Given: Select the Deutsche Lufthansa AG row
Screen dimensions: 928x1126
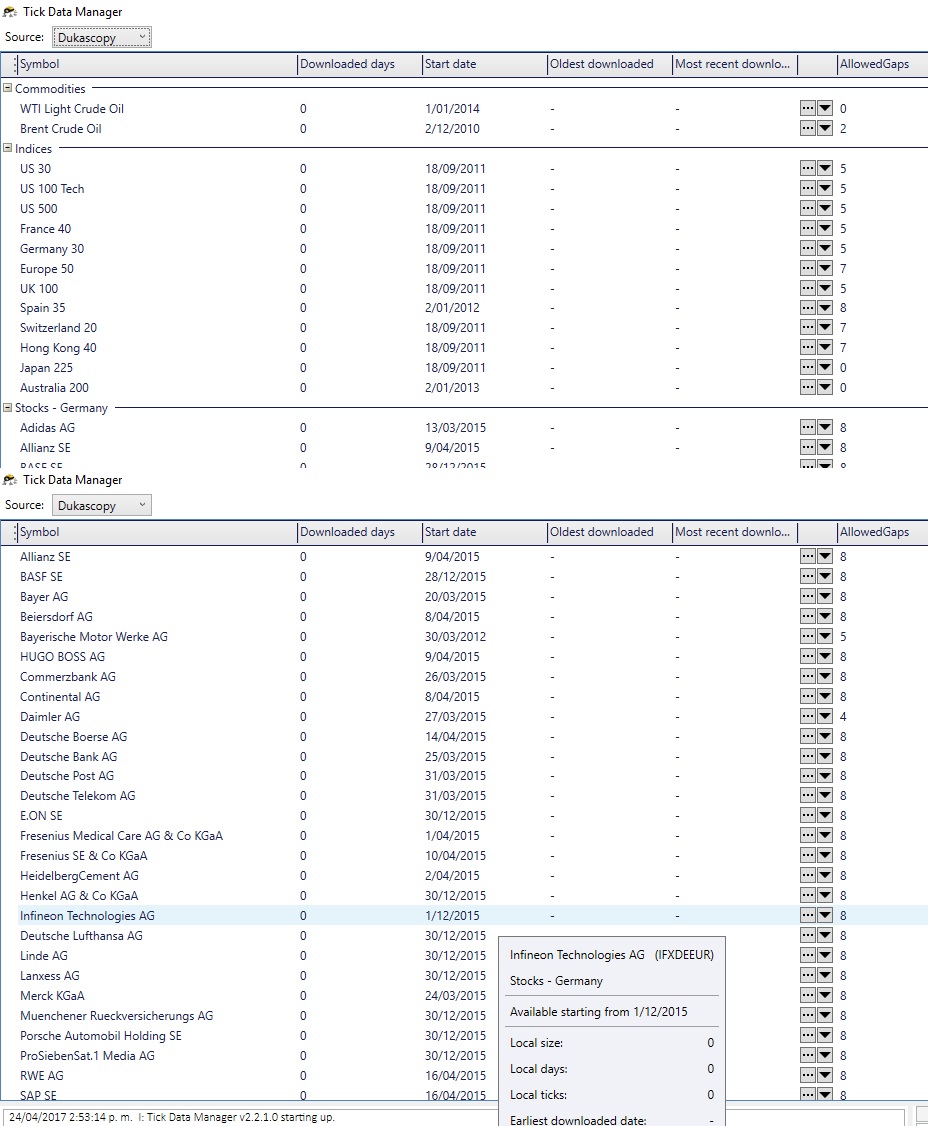Looking at the screenshot, I should click(81, 936).
